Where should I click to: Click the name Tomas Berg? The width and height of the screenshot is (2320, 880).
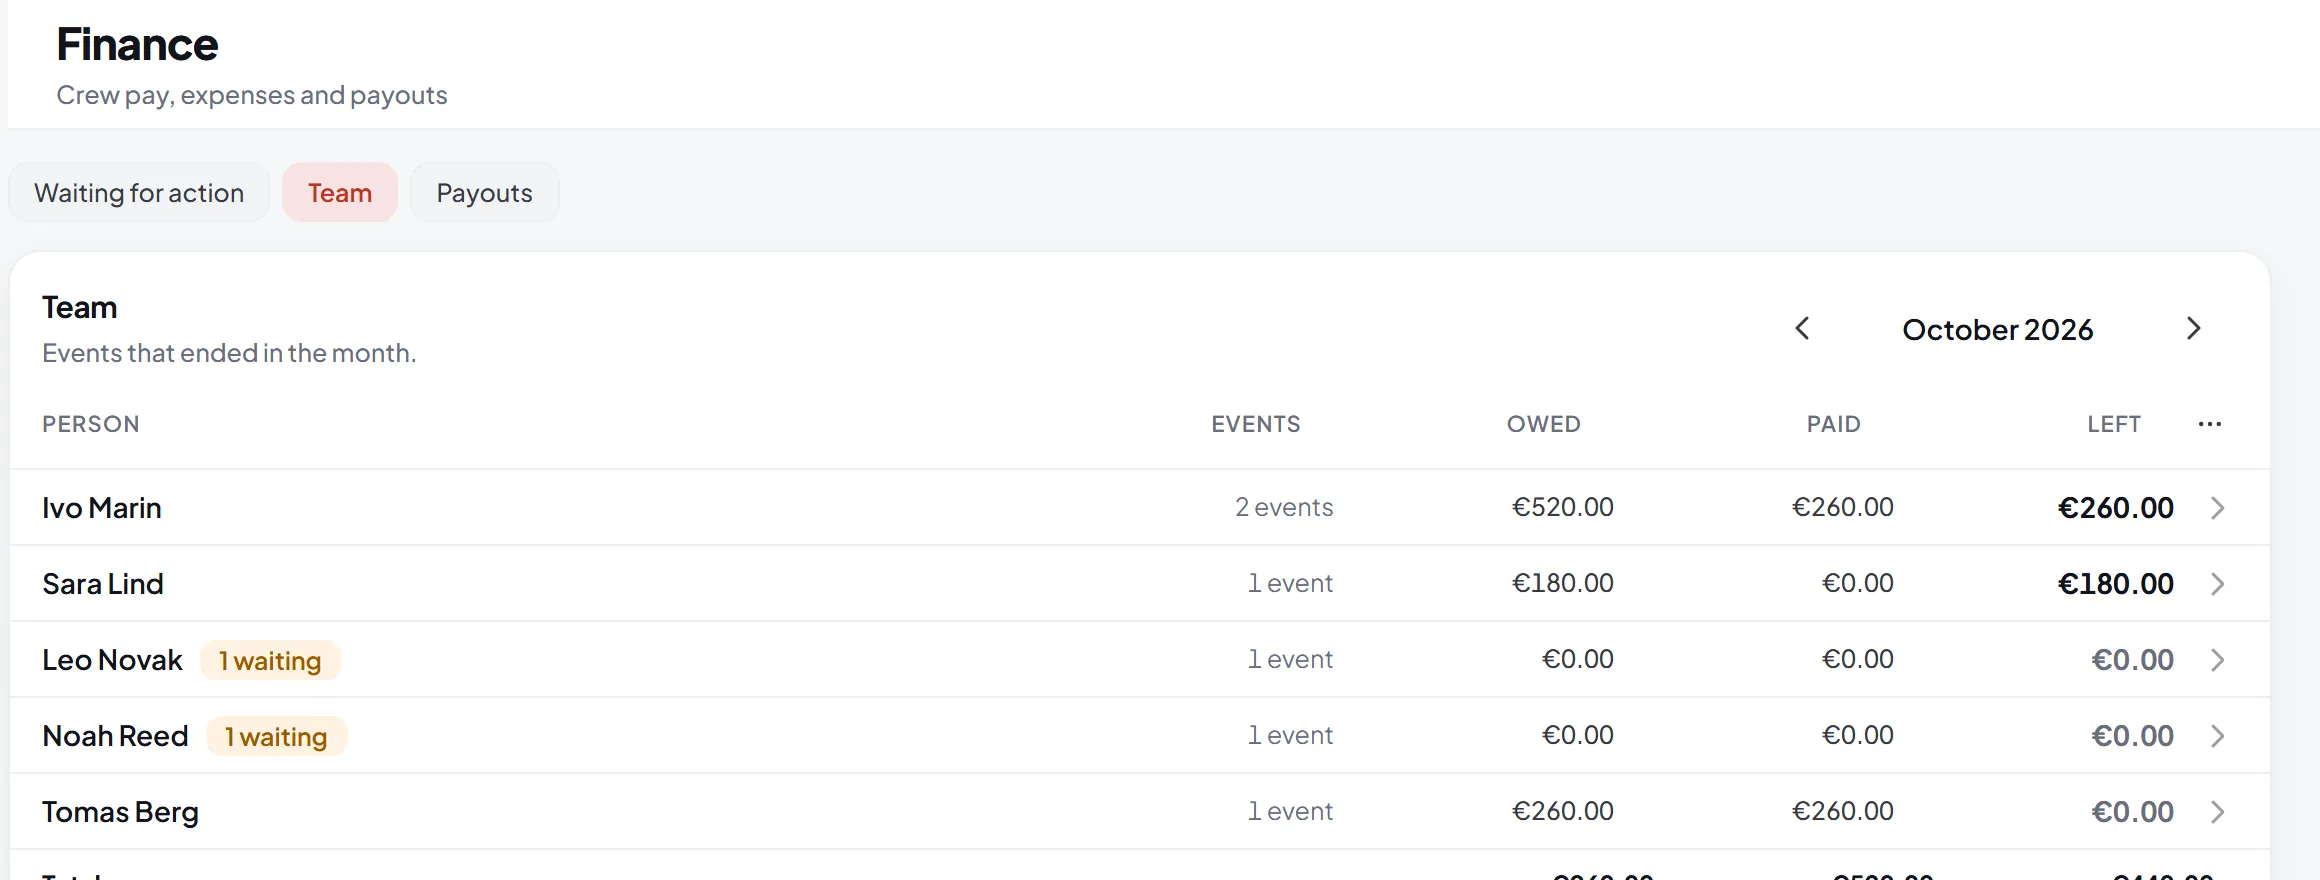pos(120,812)
